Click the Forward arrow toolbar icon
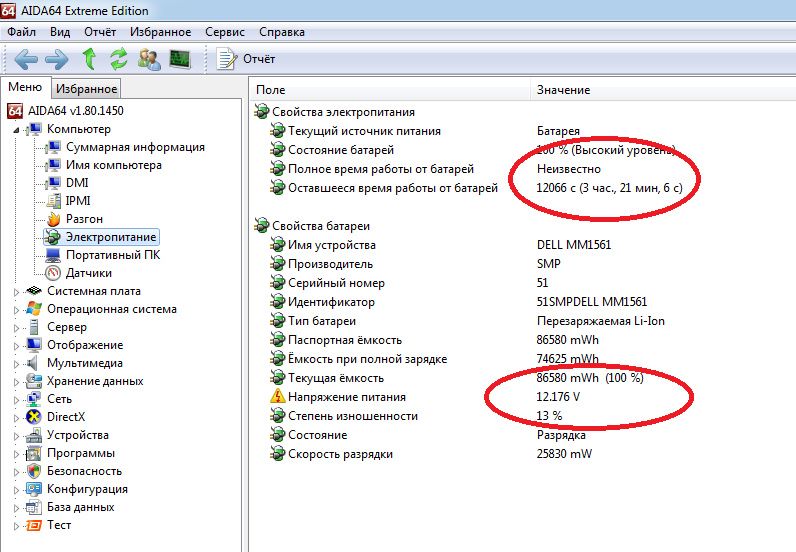 coord(56,59)
